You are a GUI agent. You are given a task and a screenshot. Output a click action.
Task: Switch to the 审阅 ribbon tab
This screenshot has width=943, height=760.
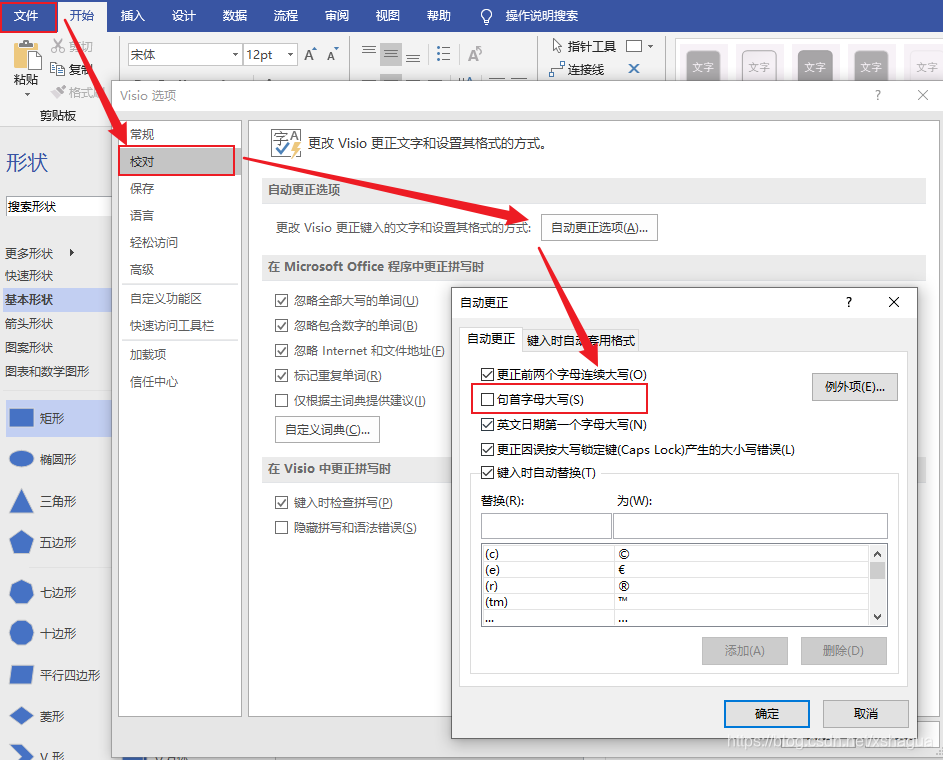click(x=337, y=16)
